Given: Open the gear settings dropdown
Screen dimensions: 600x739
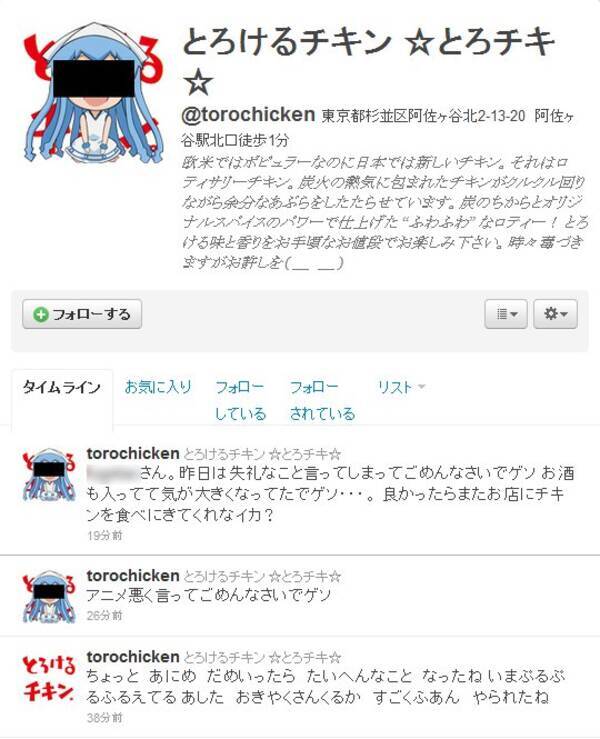Looking at the screenshot, I should tap(555, 314).
